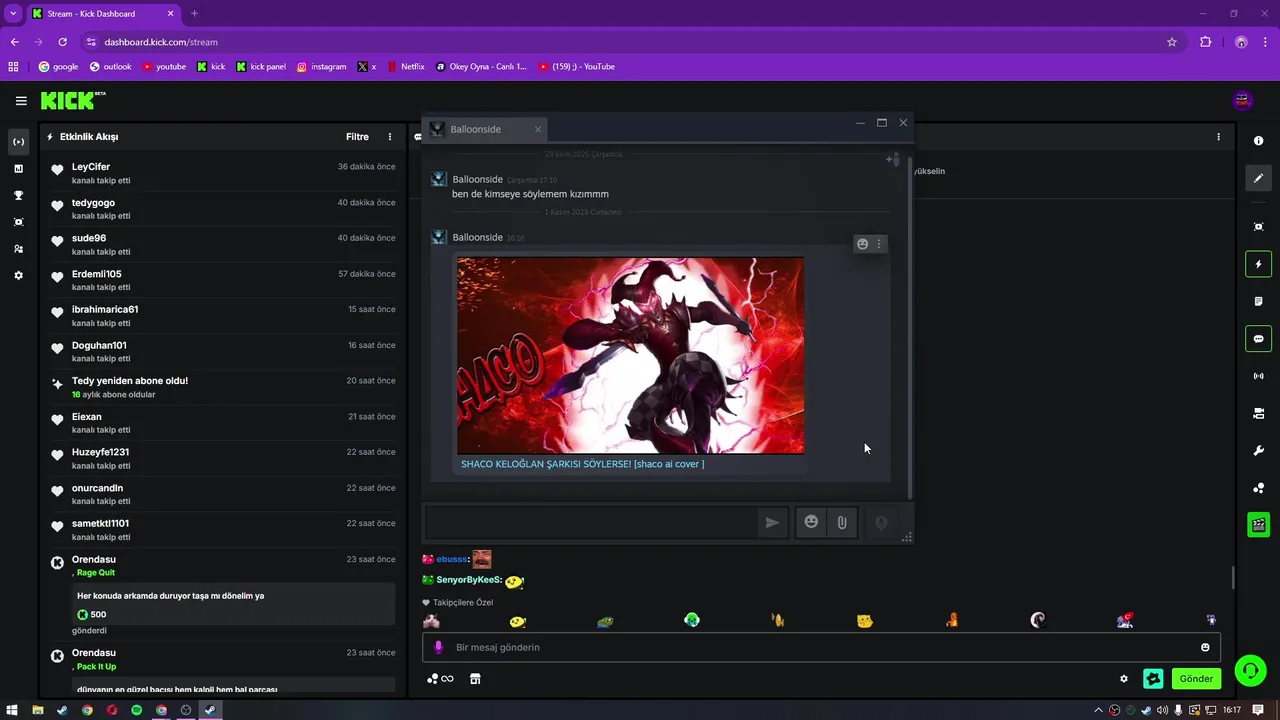This screenshot has width=1280, height=720.
Task: Open chat settings gear near Gönder
Action: [x=1124, y=679]
